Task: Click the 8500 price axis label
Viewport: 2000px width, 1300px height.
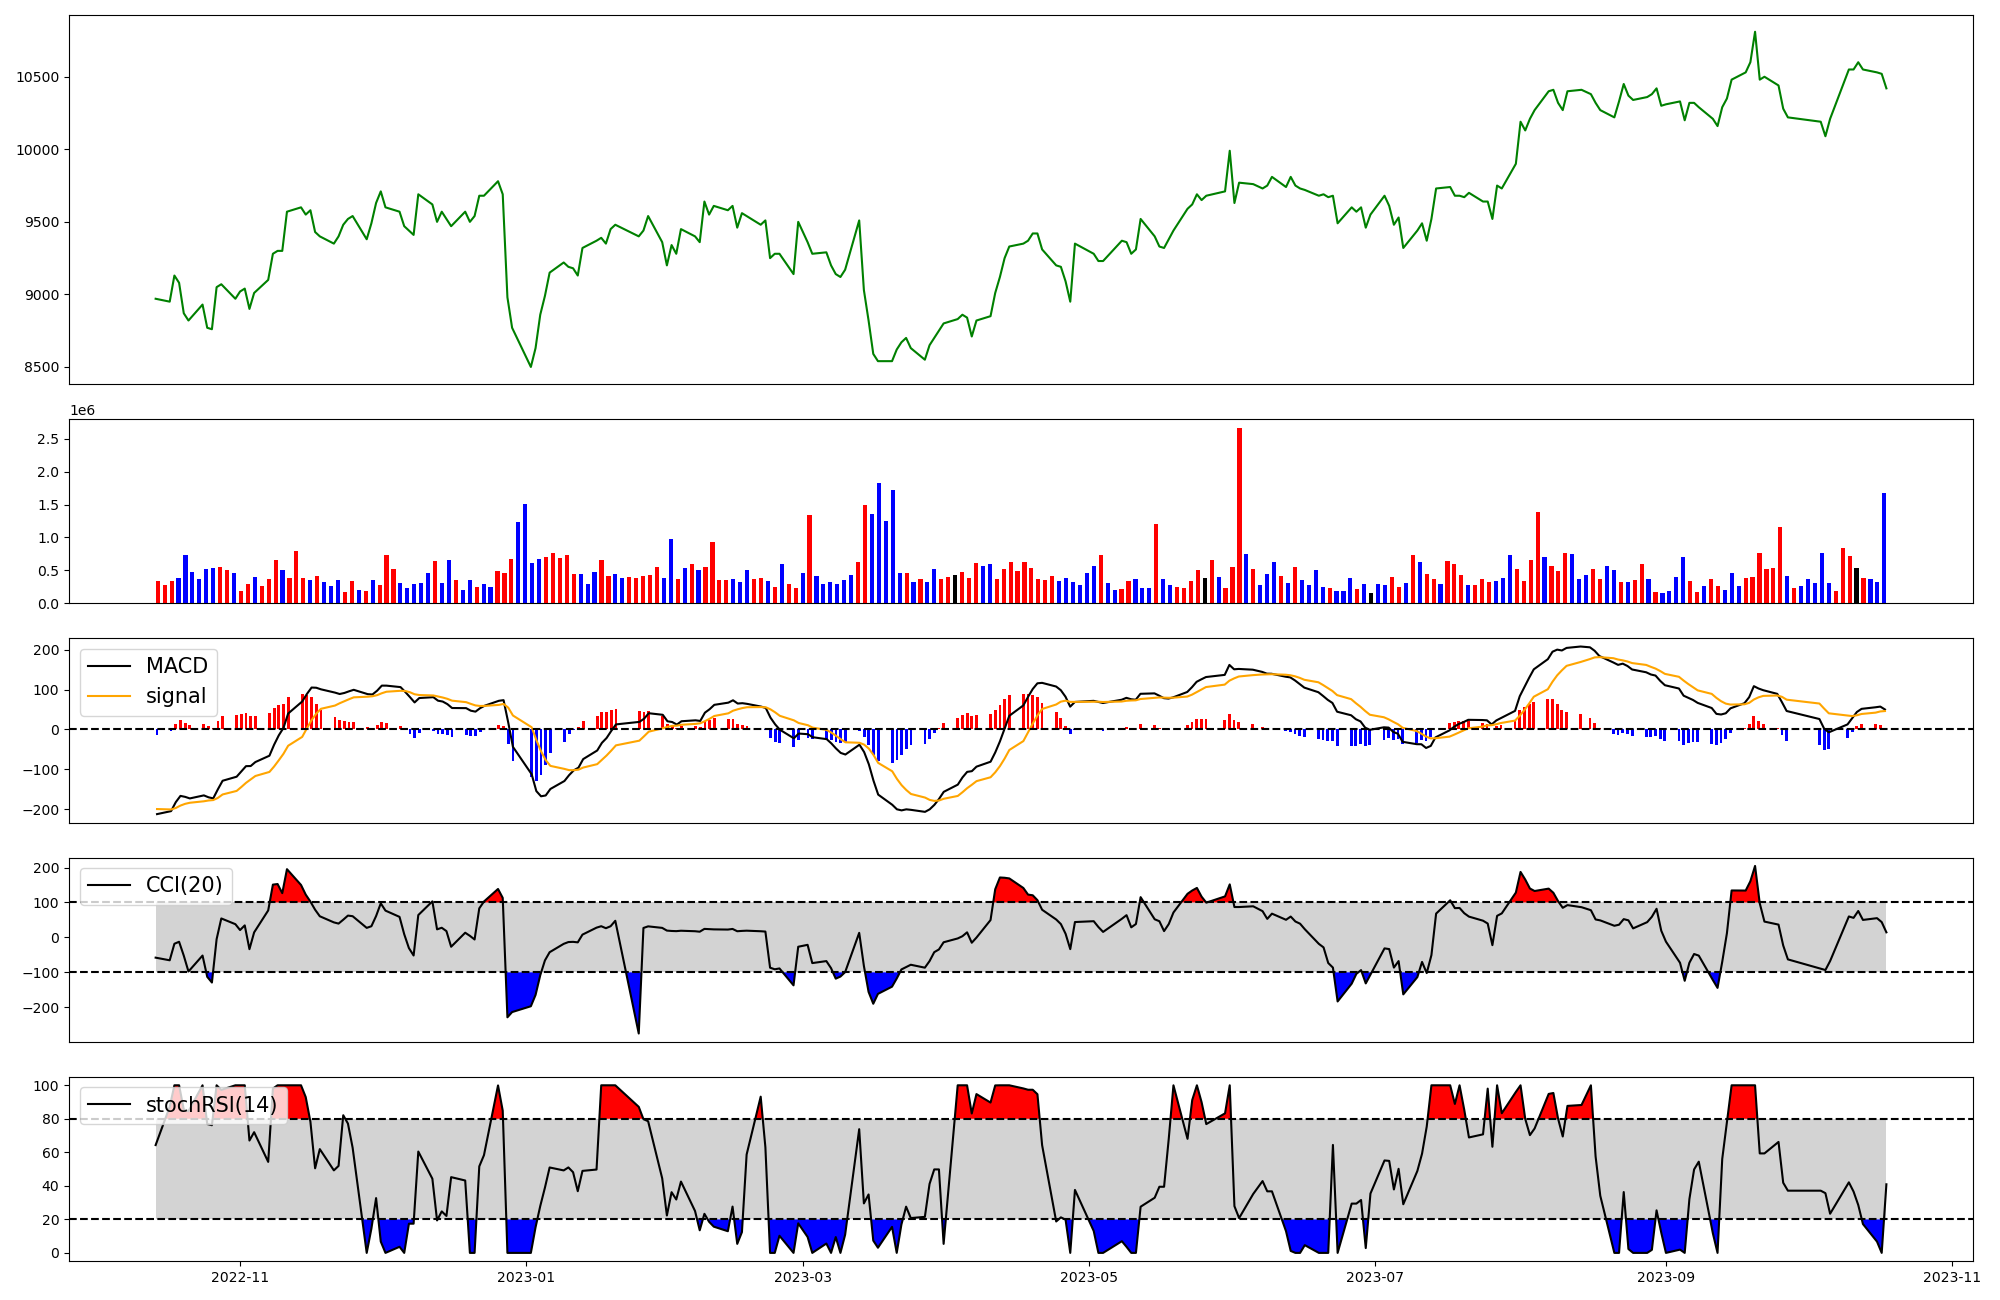Action: (x=40, y=367)
